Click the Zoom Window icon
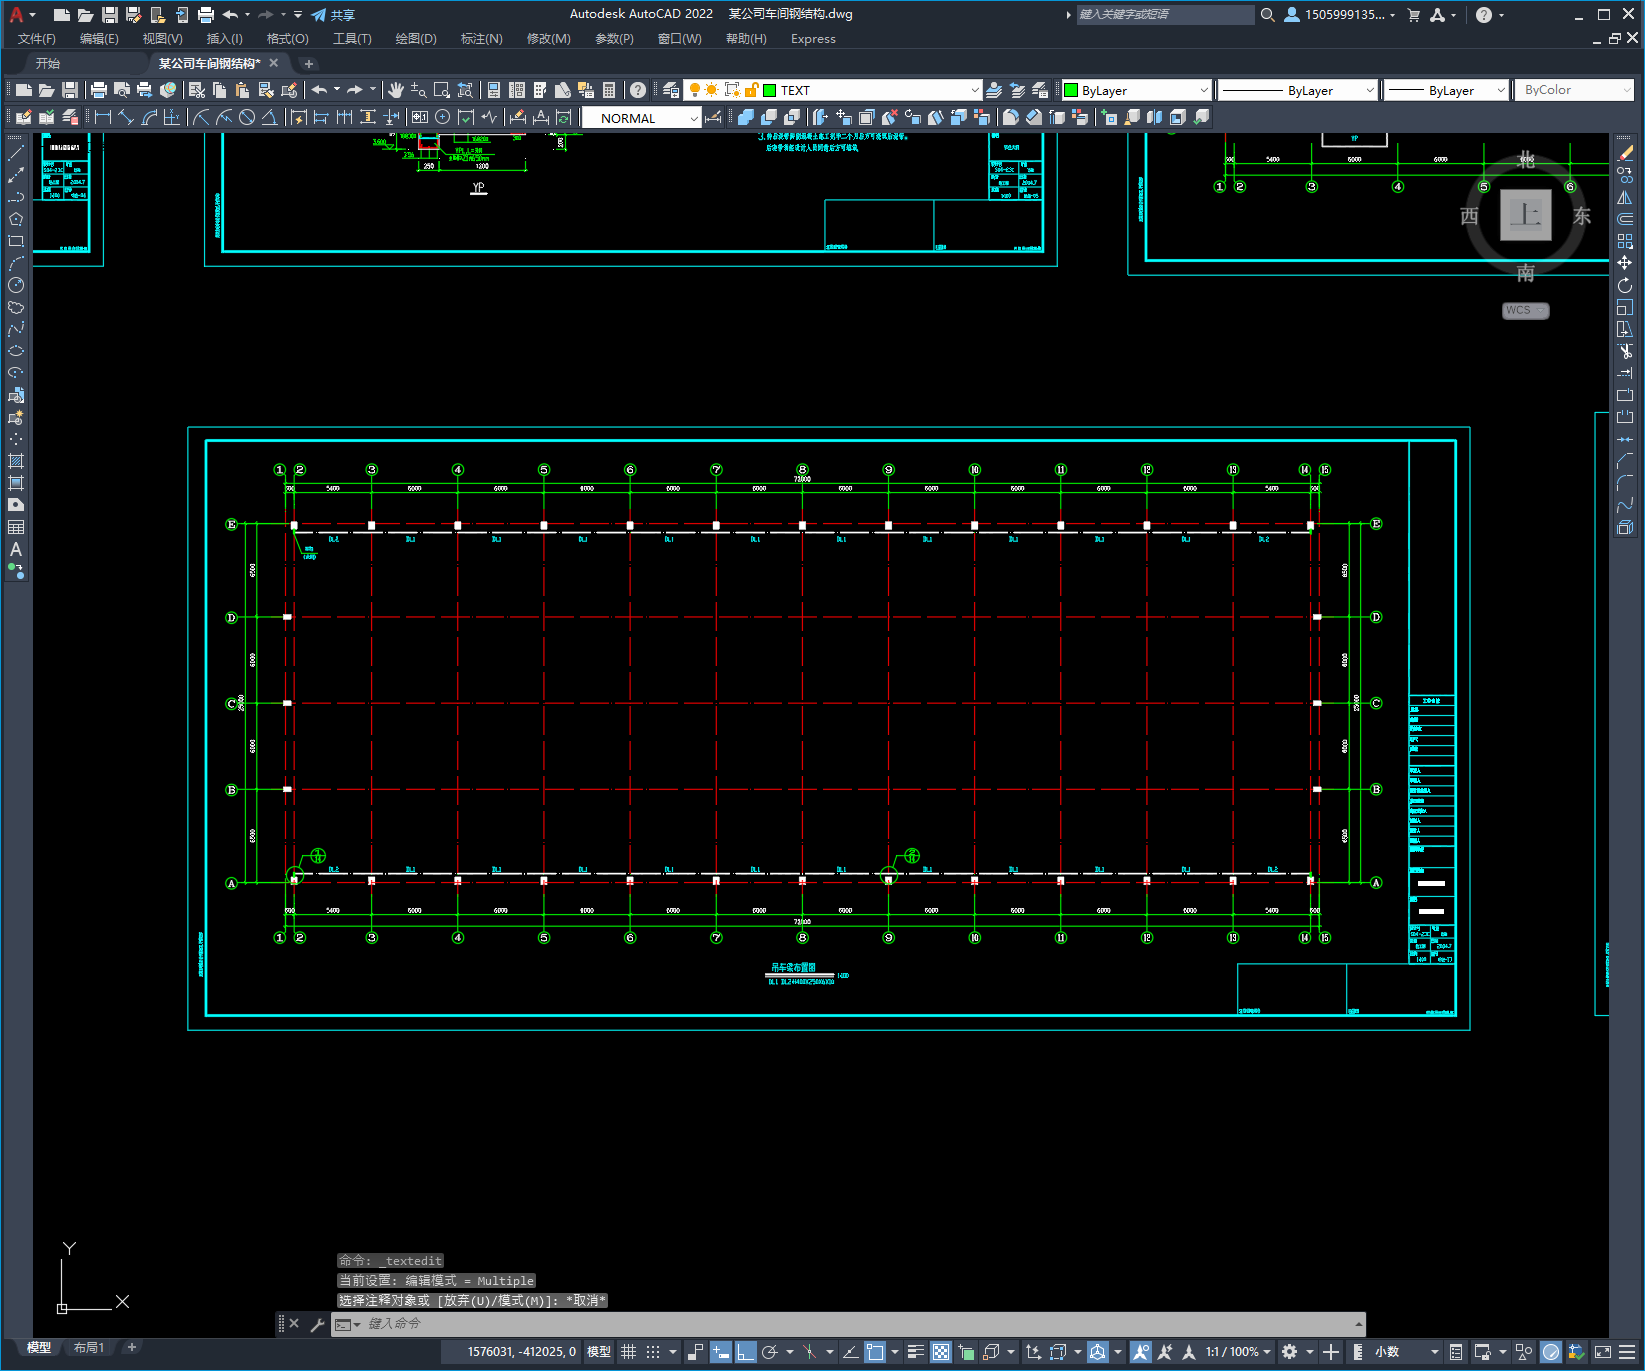The height and width of the screenshot is (1371, 1645). click(441, 90)
